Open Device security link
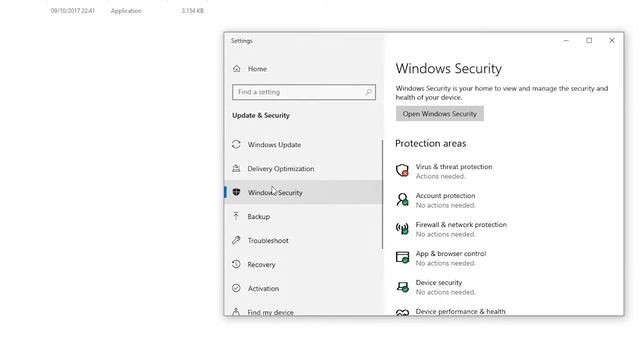This screenshot has height=360, width=640. click(x=439, y=282)
